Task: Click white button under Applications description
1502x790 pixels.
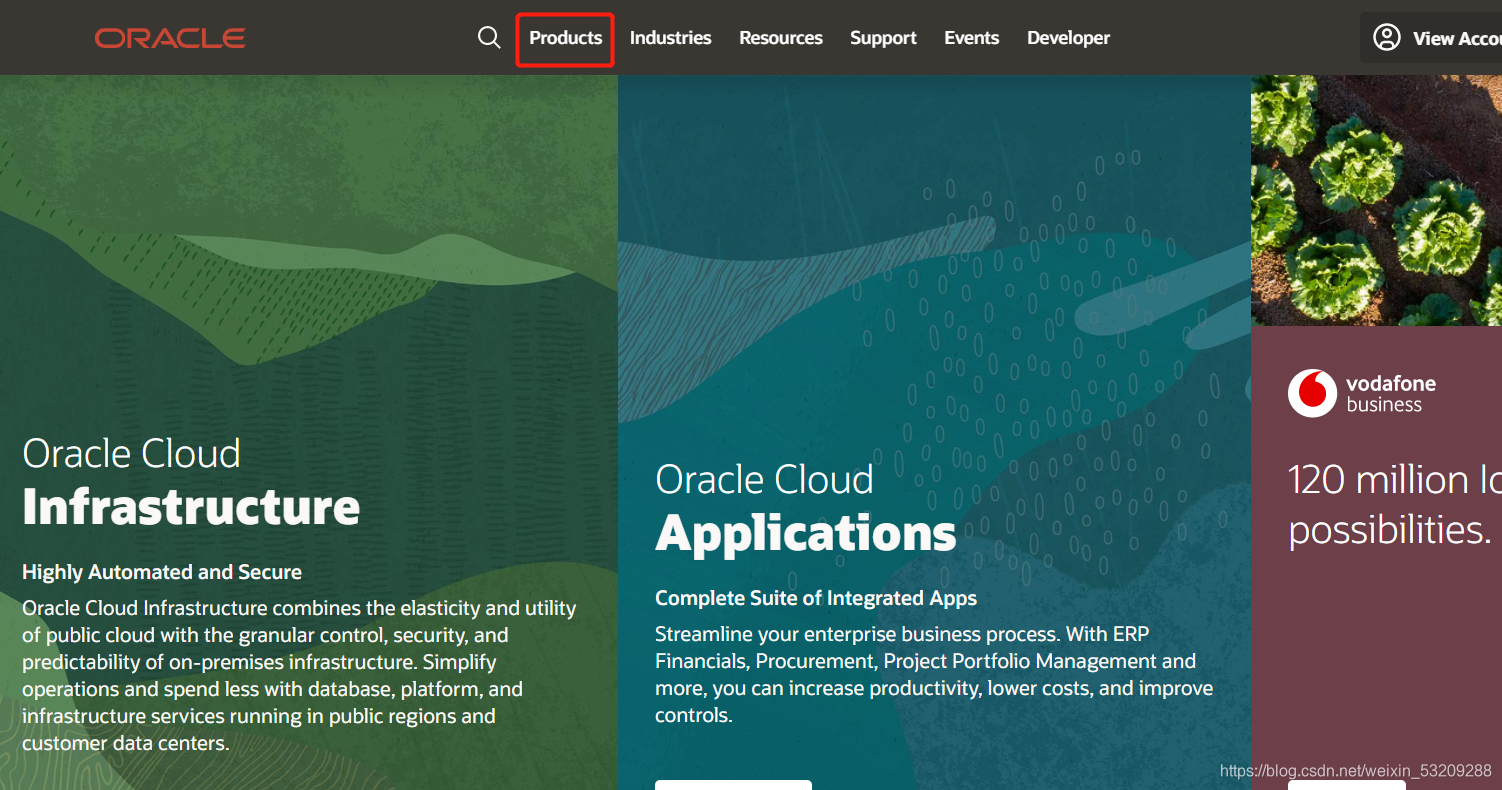Action: tap(733, 785)
